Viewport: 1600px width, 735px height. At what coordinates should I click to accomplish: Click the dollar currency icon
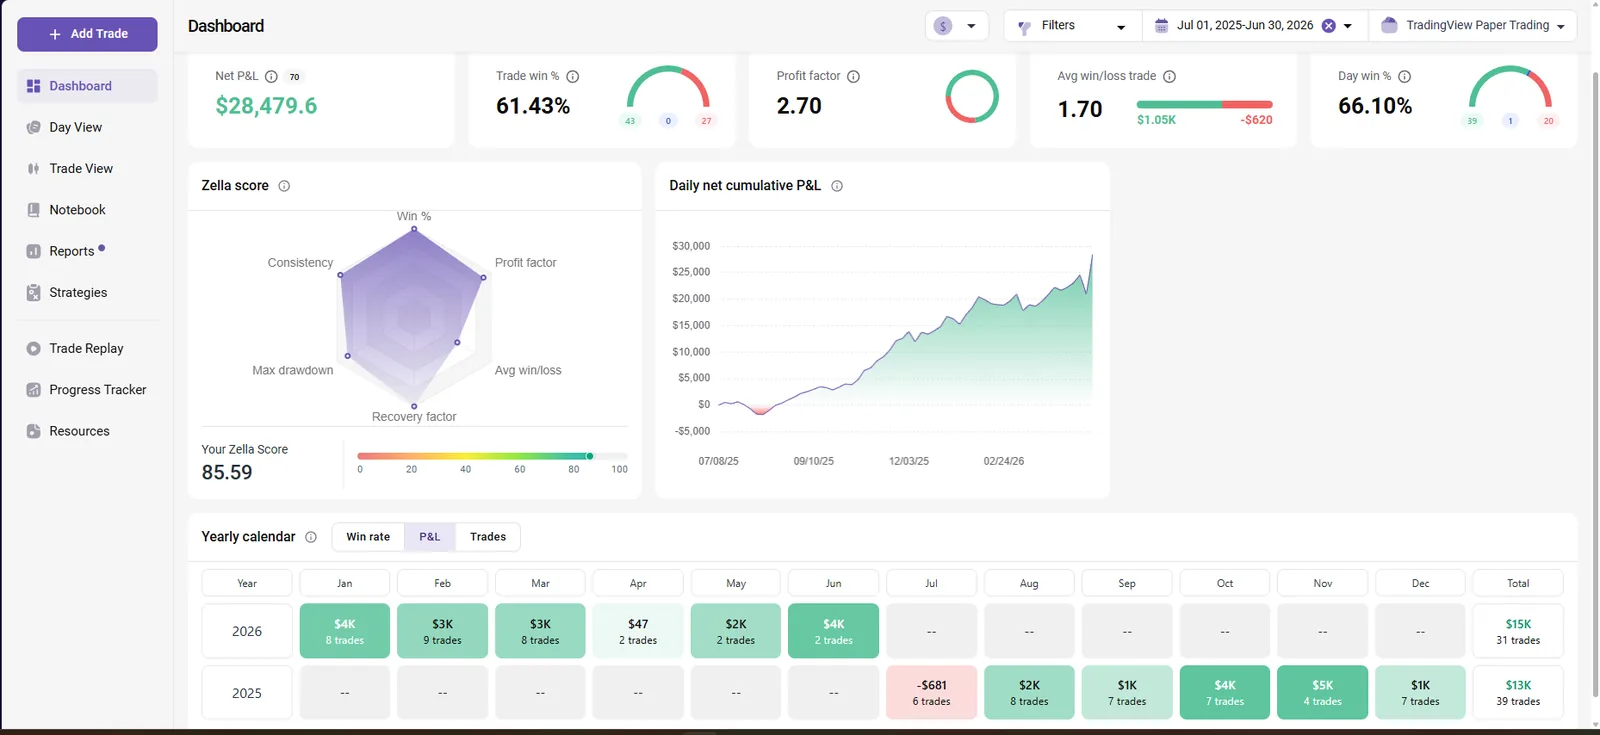[x=943, y=26]
